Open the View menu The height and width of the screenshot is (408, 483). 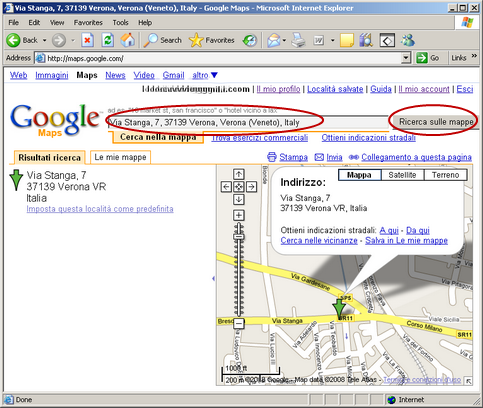tap(57, 23)
